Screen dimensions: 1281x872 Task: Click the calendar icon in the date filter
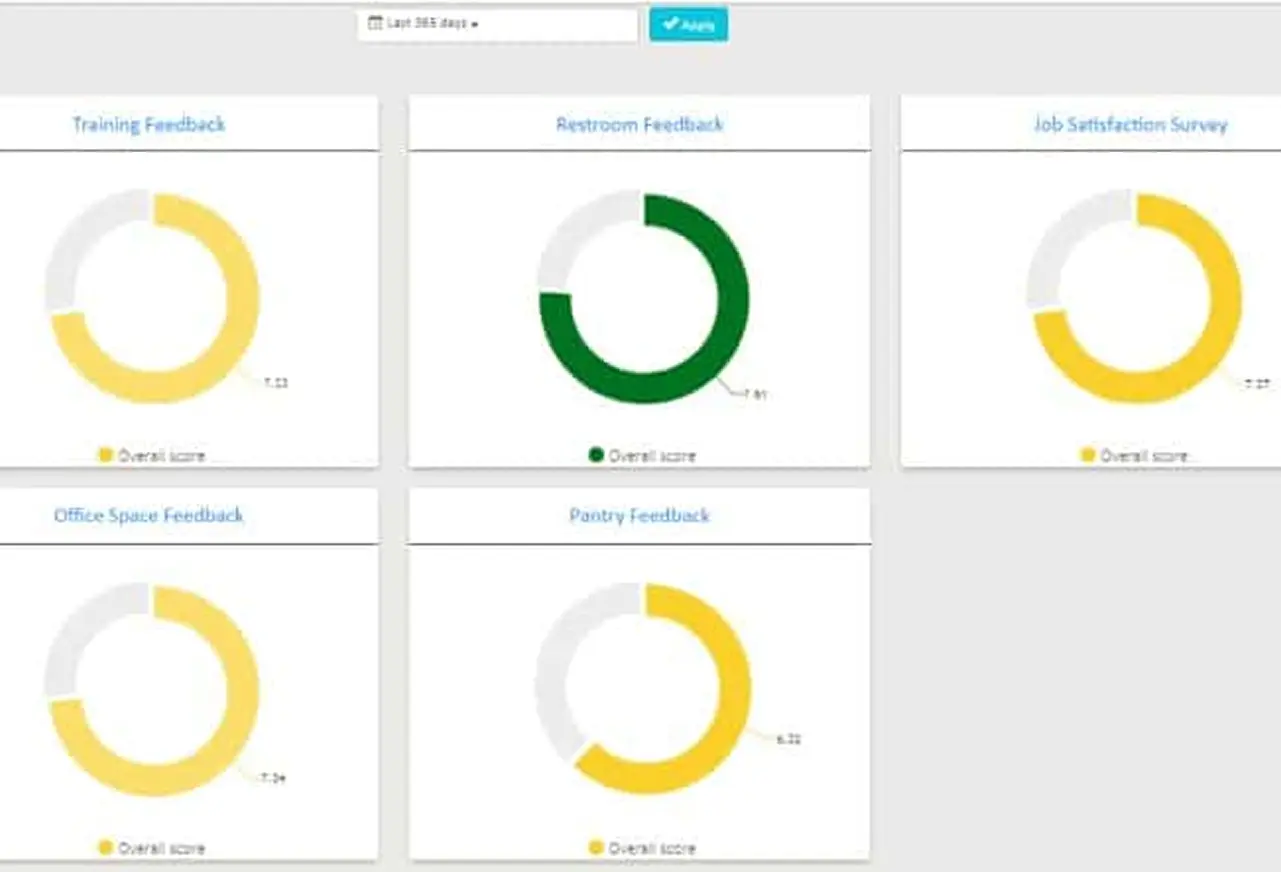coord(375,23)
